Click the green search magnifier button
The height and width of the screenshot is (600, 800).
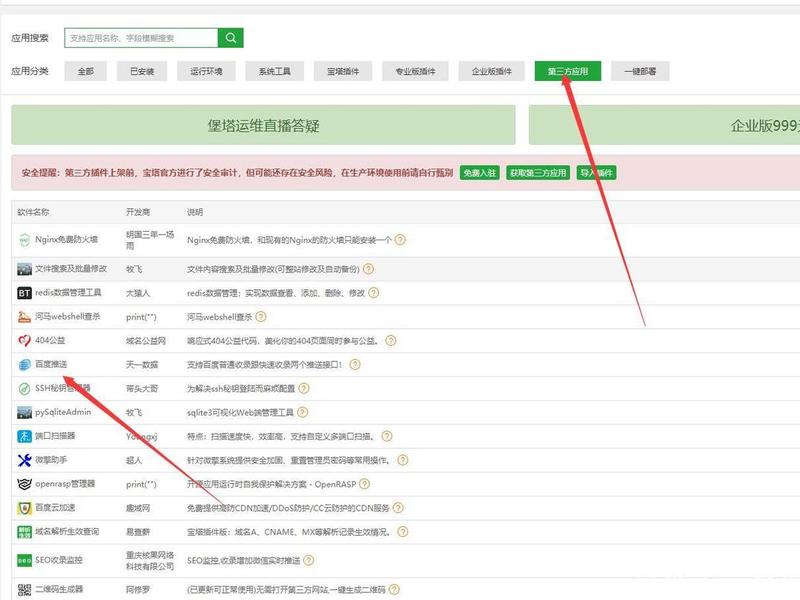tap(231, 38)
